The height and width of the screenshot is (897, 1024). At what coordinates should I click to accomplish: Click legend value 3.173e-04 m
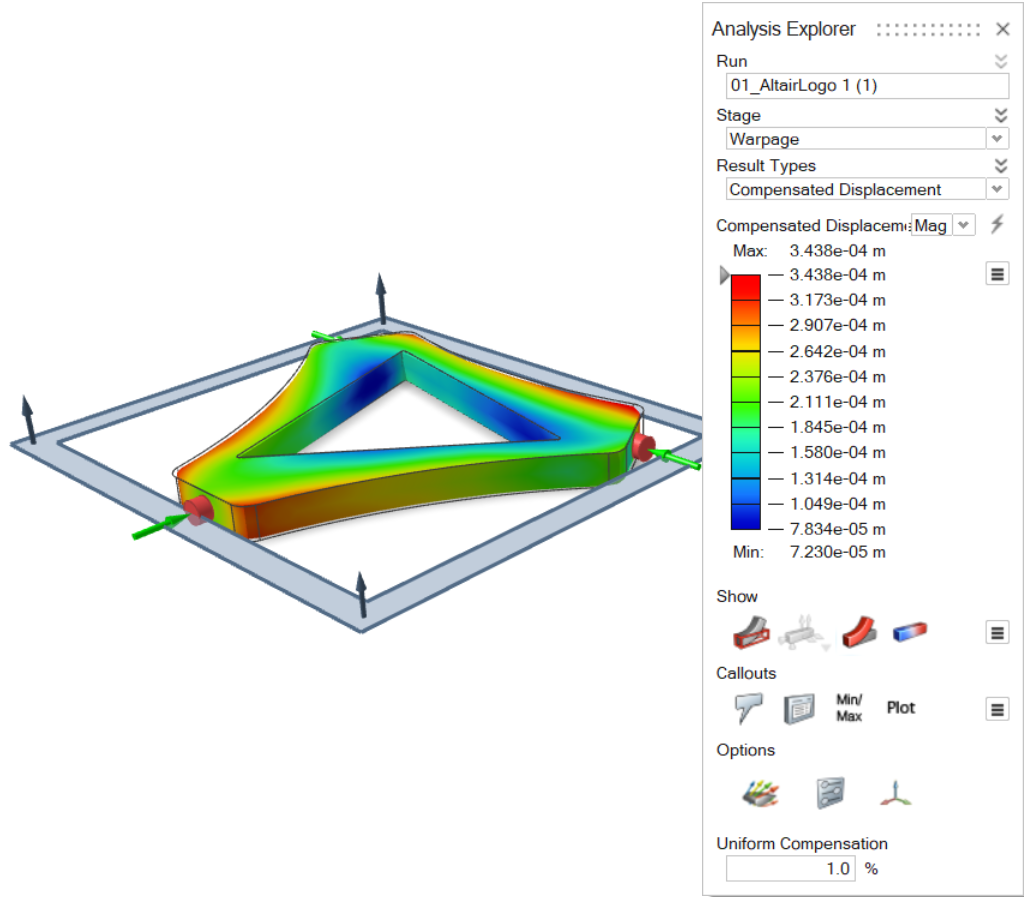coord(837,300)
